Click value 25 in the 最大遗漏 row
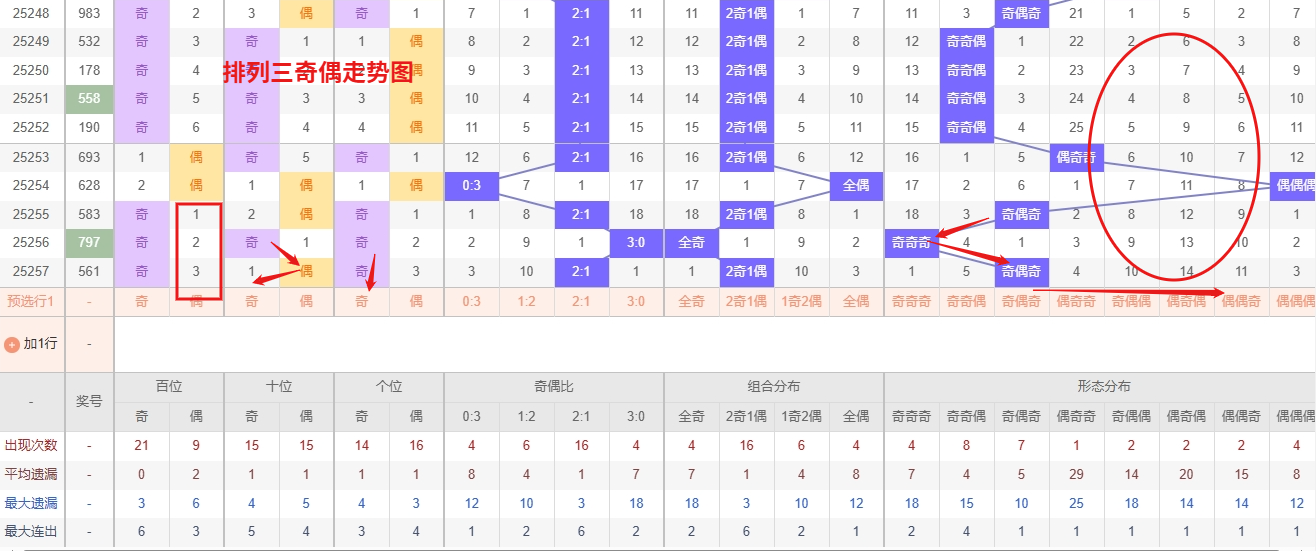Viewport: 1316px width, 551px height. click(1076, 503)
